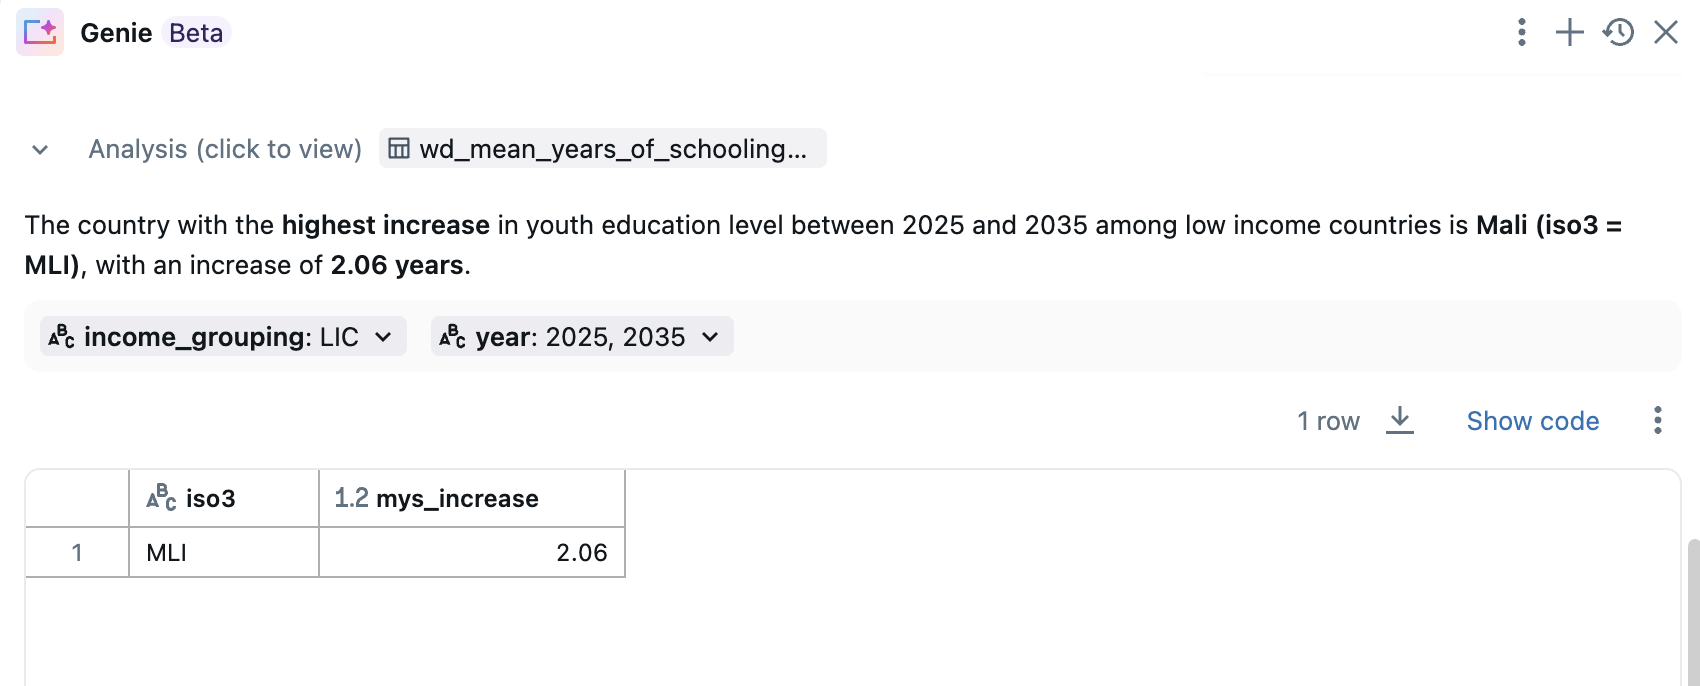
Task: Click the vertical scrollbar thumb
Action: click(x=1692, y=610)
